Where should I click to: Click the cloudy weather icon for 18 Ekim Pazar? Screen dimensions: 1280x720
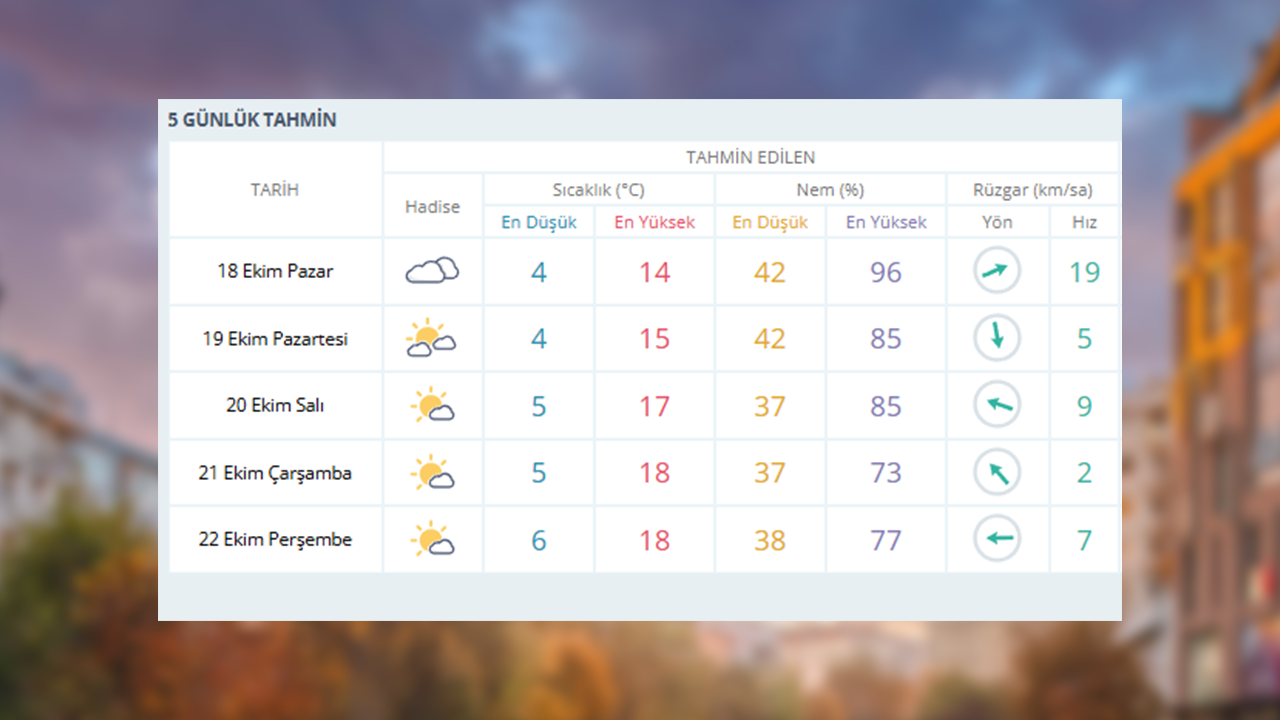click(x=432, y=271)
